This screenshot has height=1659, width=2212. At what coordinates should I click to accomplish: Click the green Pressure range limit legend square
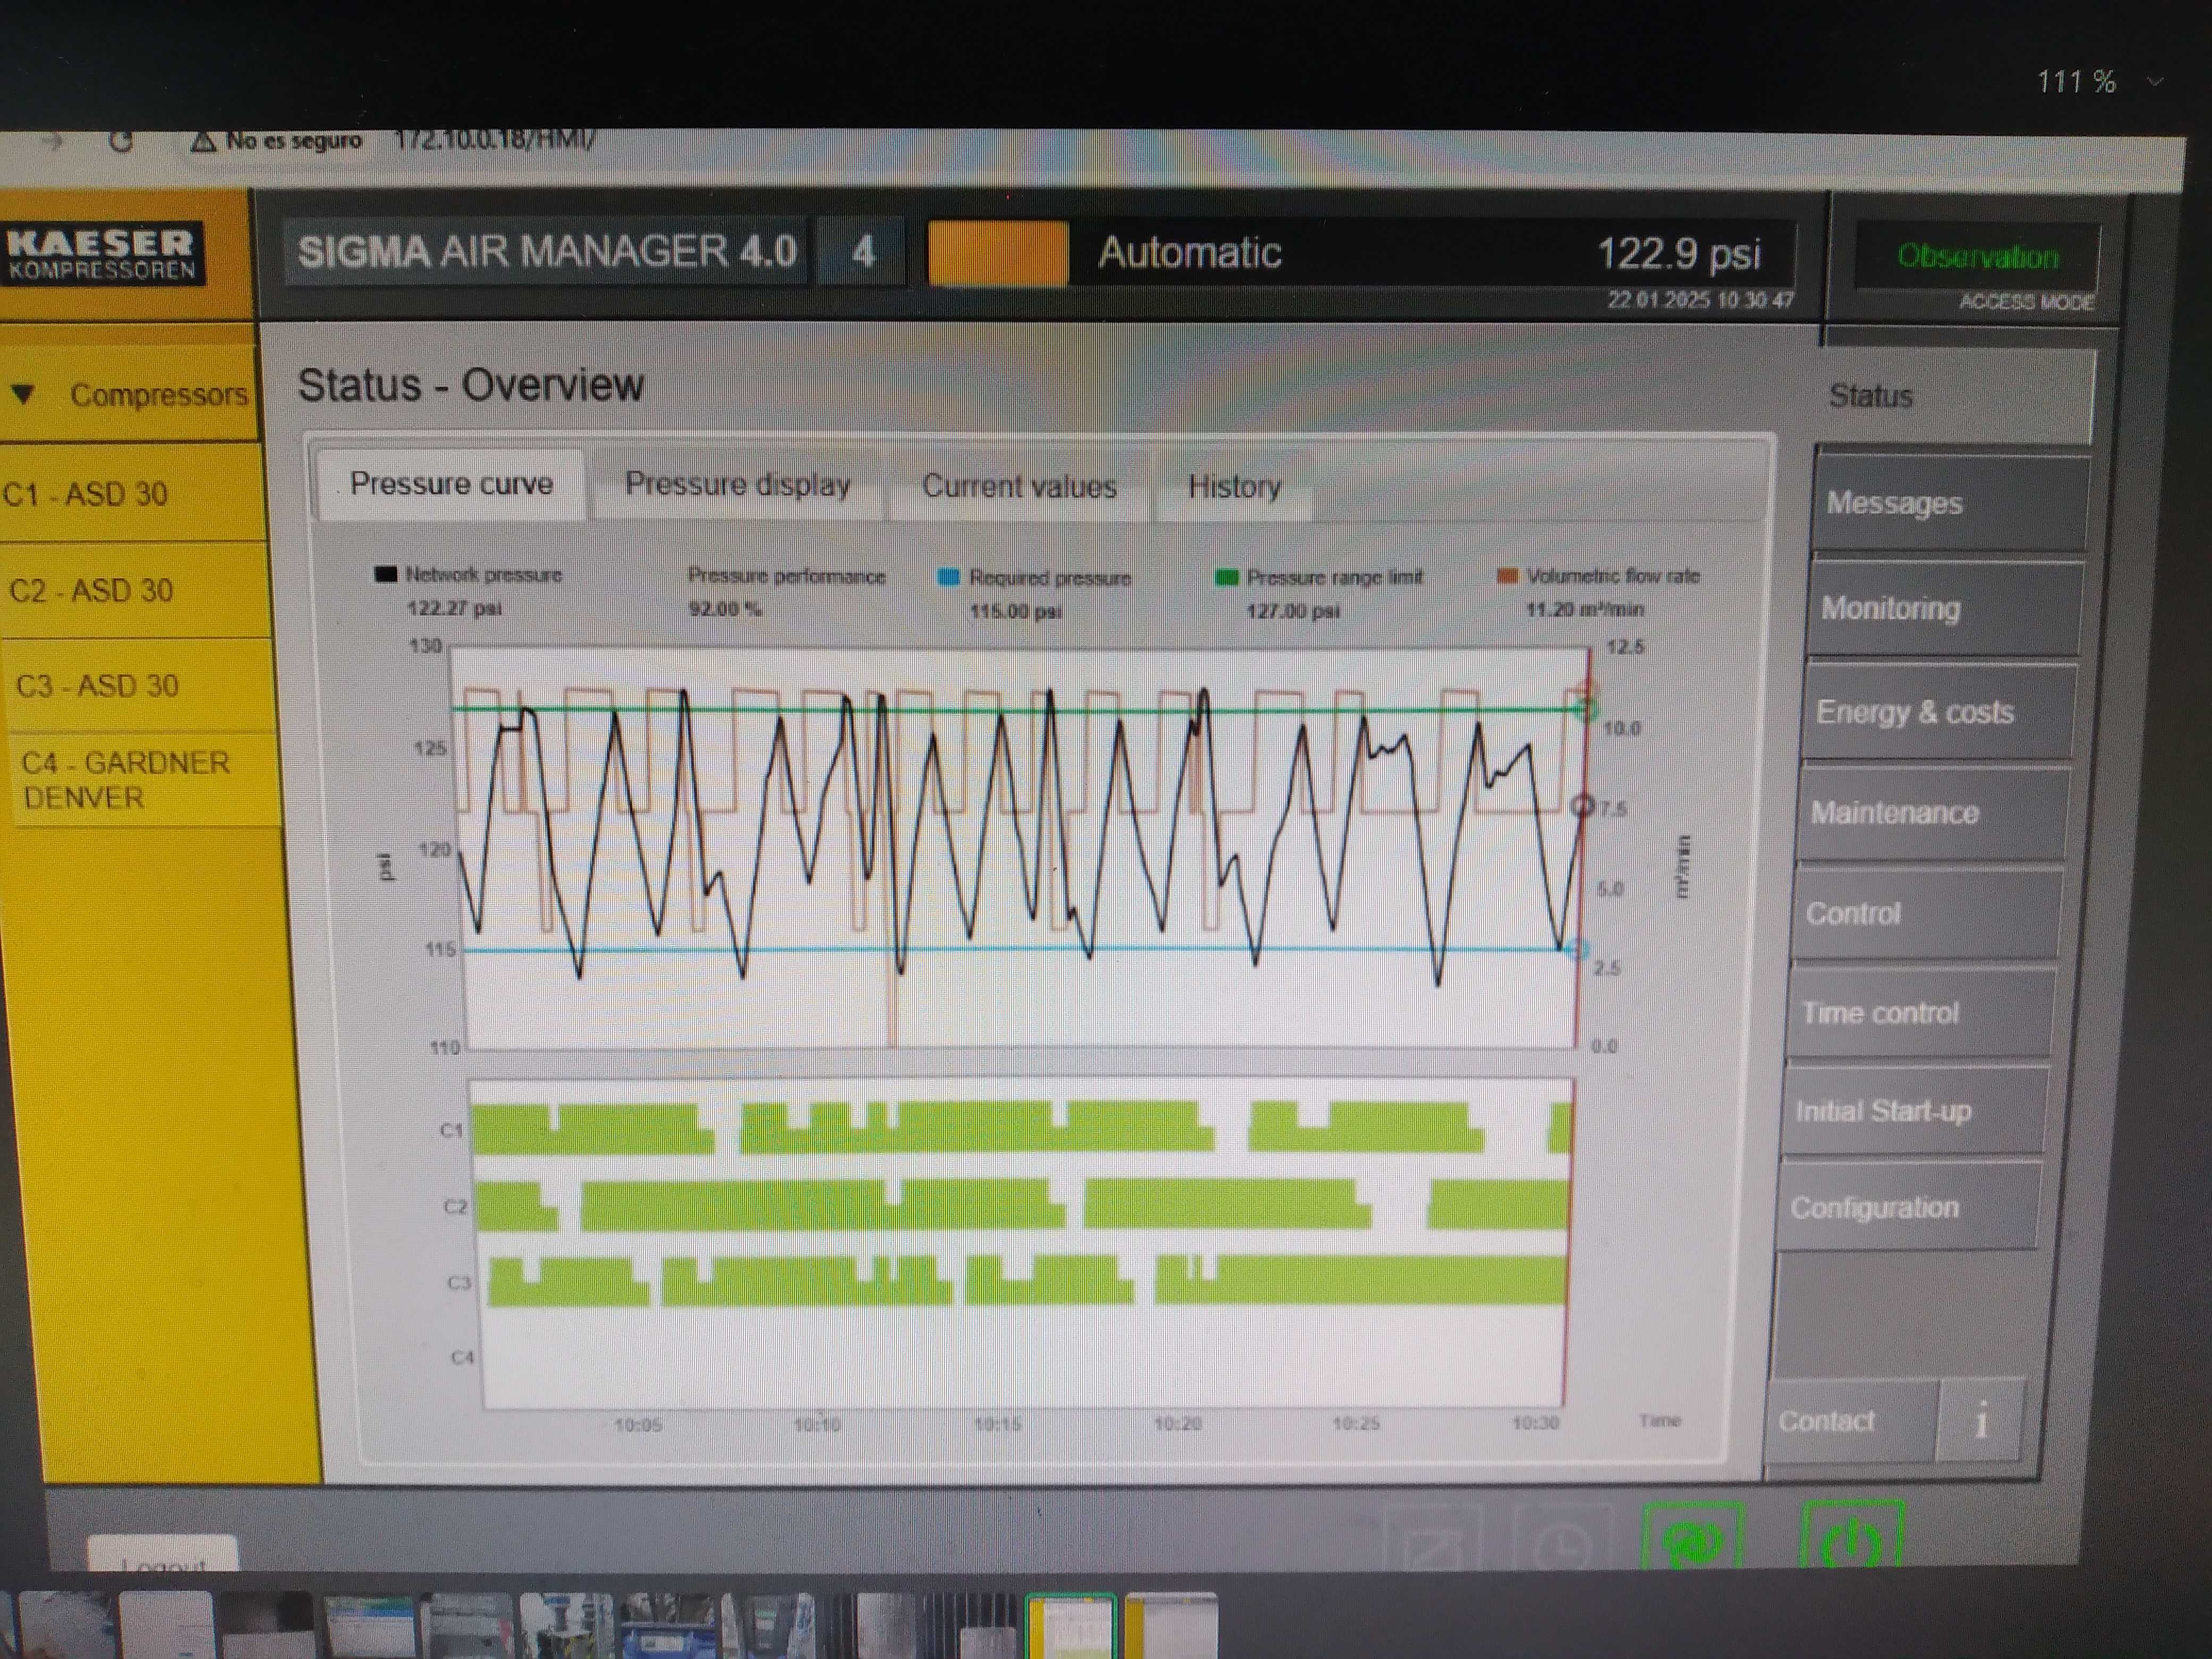point(1226,577)
